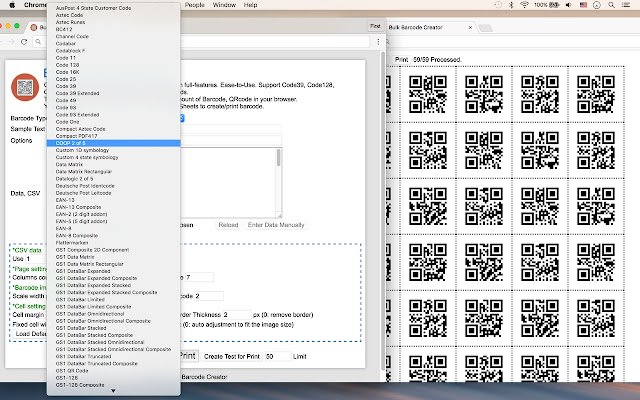The image size is (640, 400).
Task: Click the US flag input source icon
Action: (x=583, y=5)
